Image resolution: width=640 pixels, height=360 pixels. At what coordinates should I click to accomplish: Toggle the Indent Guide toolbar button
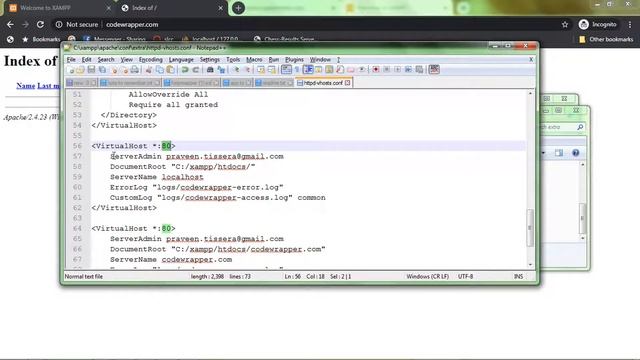[308, 70]
